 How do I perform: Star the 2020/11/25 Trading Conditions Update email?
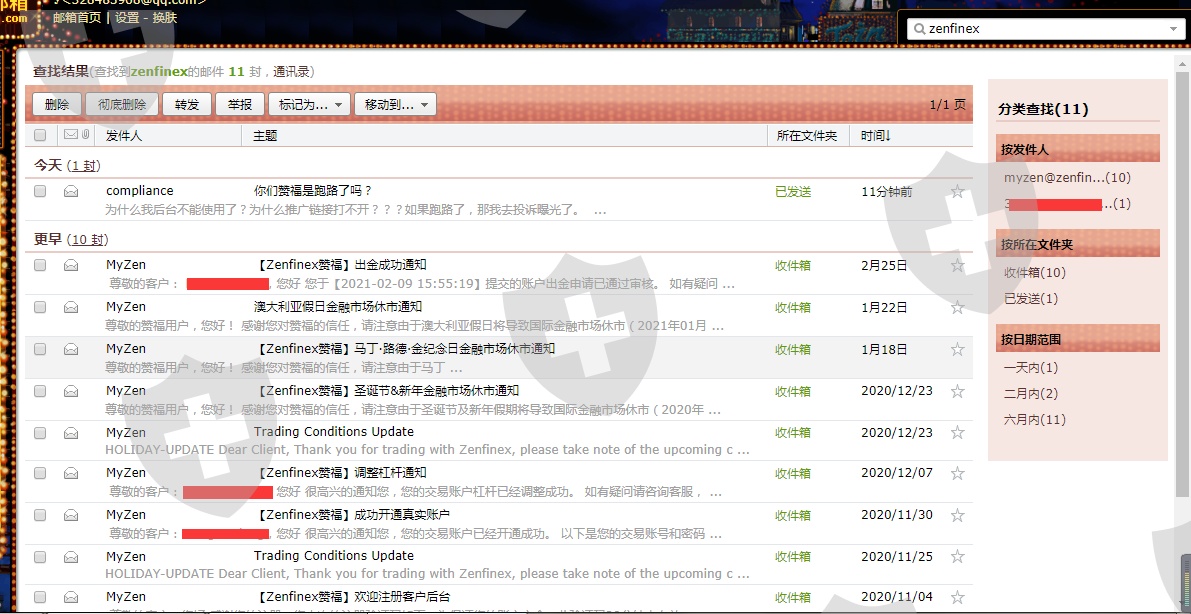[957, 556]
